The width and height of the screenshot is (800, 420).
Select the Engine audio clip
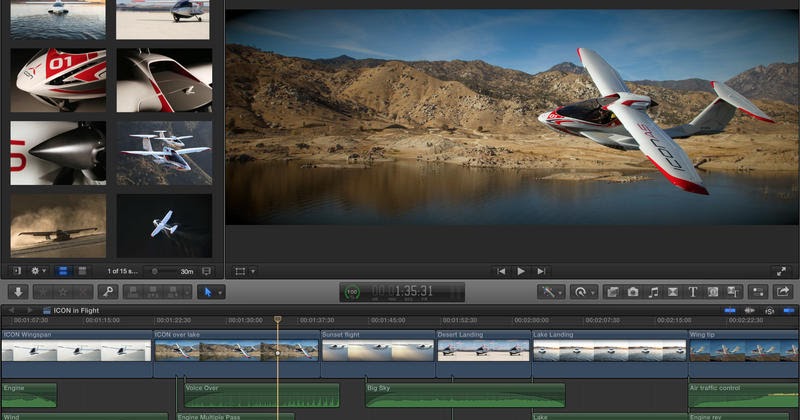(29, 396)
